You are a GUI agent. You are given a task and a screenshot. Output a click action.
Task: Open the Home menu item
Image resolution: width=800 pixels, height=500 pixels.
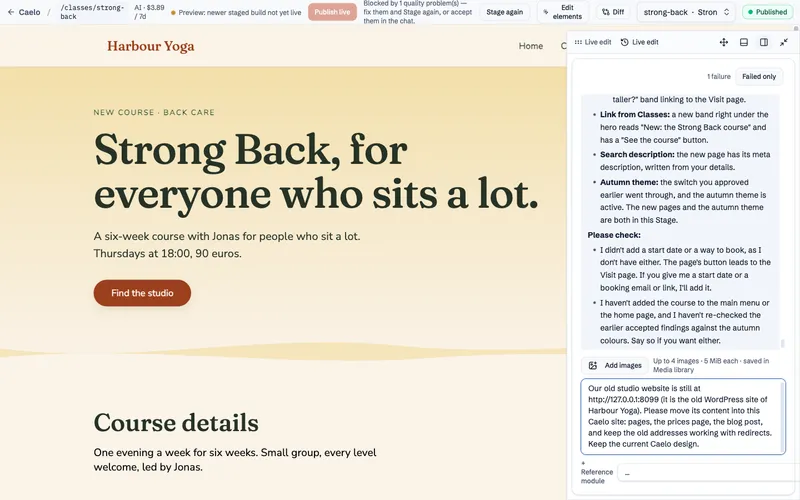point(531,46)
